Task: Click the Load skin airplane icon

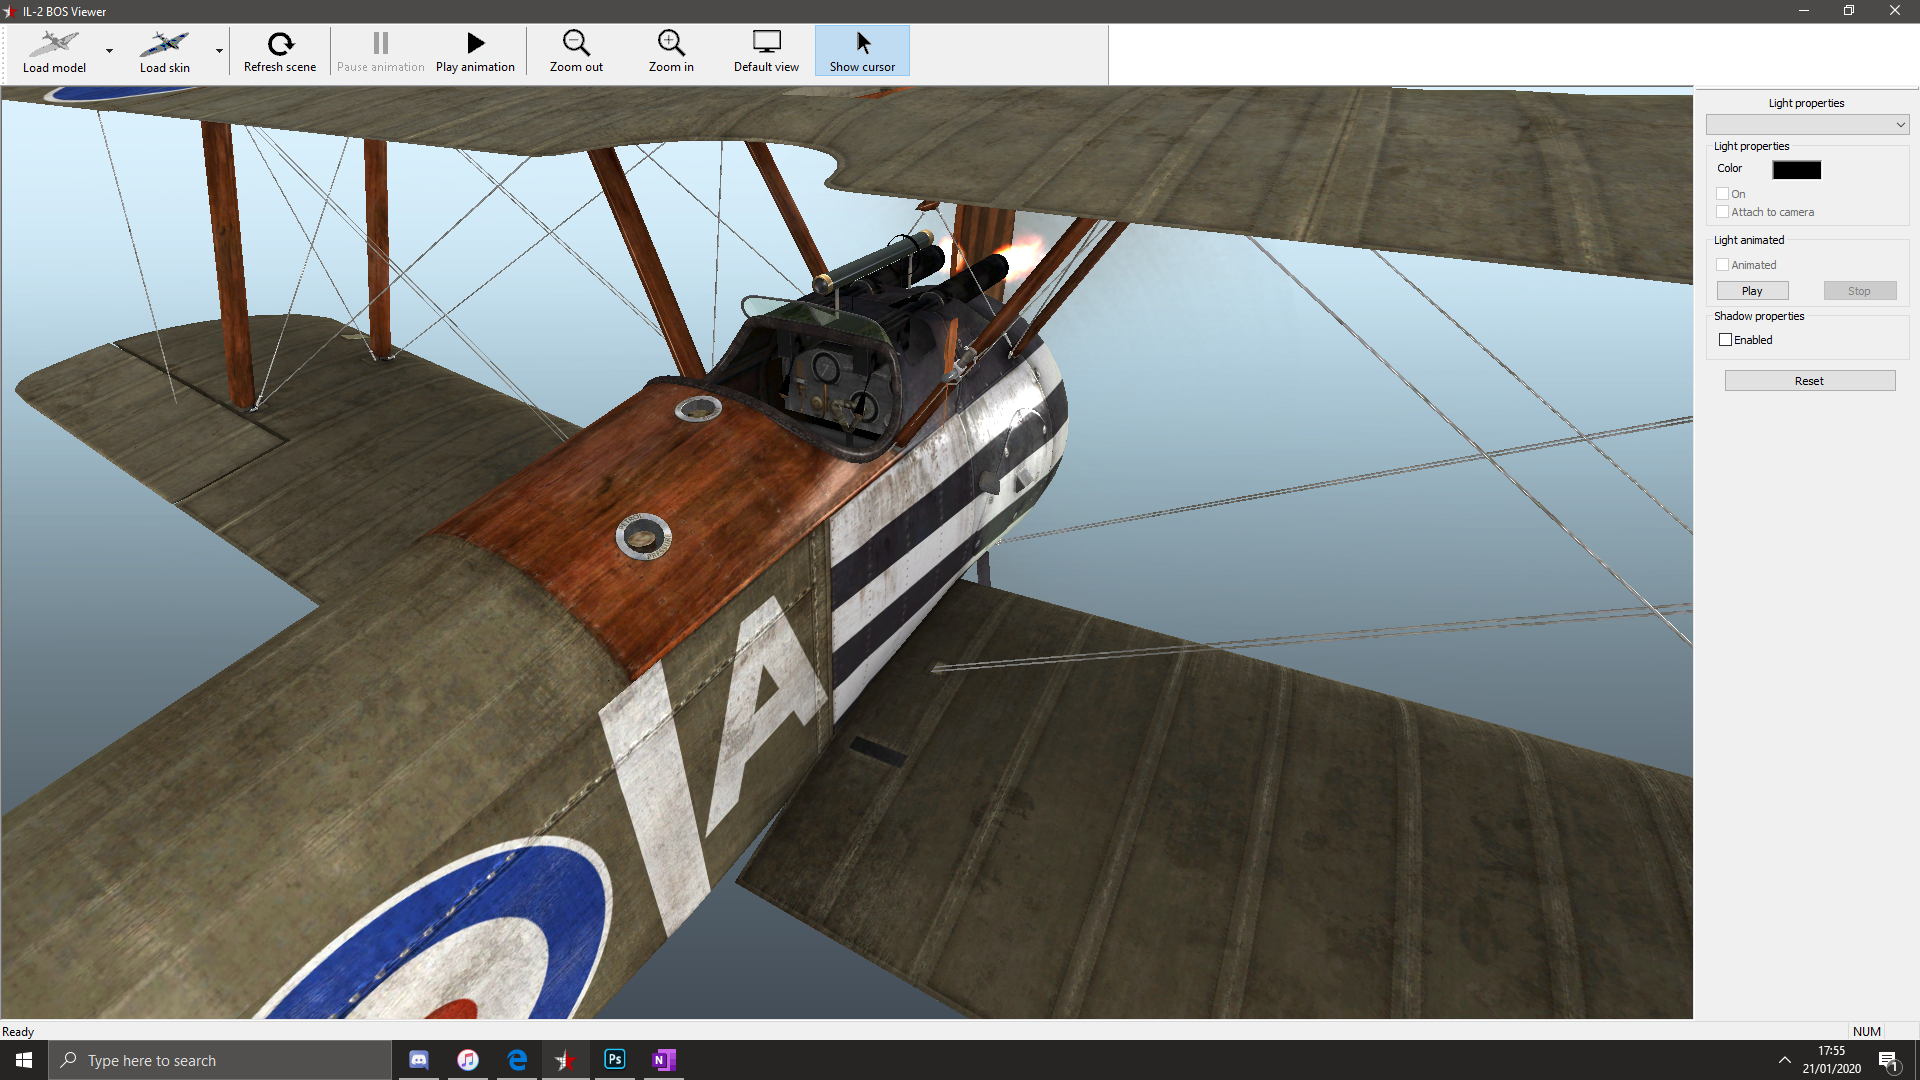Action: pos(164,44)
